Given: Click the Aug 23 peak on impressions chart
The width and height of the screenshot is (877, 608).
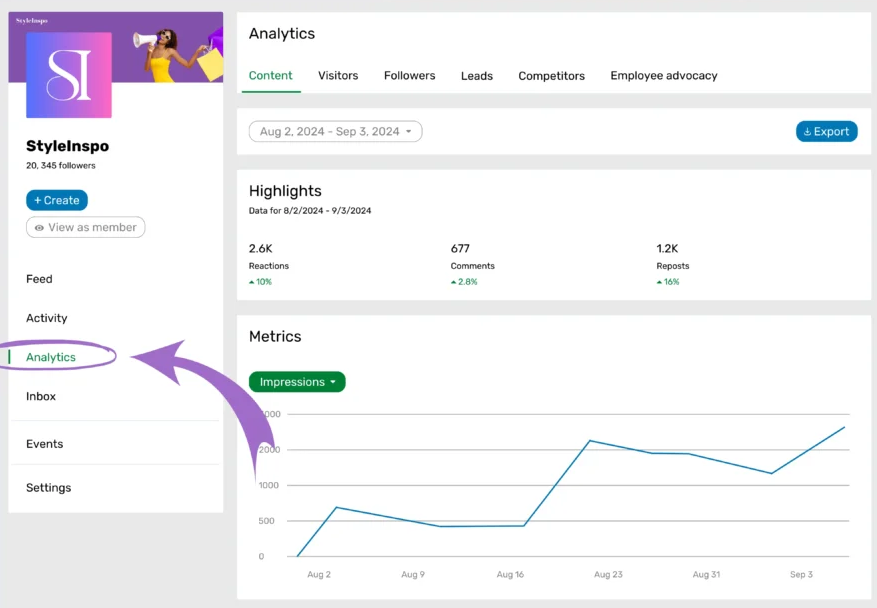Looking at the screenshot, I should (590, 441).
